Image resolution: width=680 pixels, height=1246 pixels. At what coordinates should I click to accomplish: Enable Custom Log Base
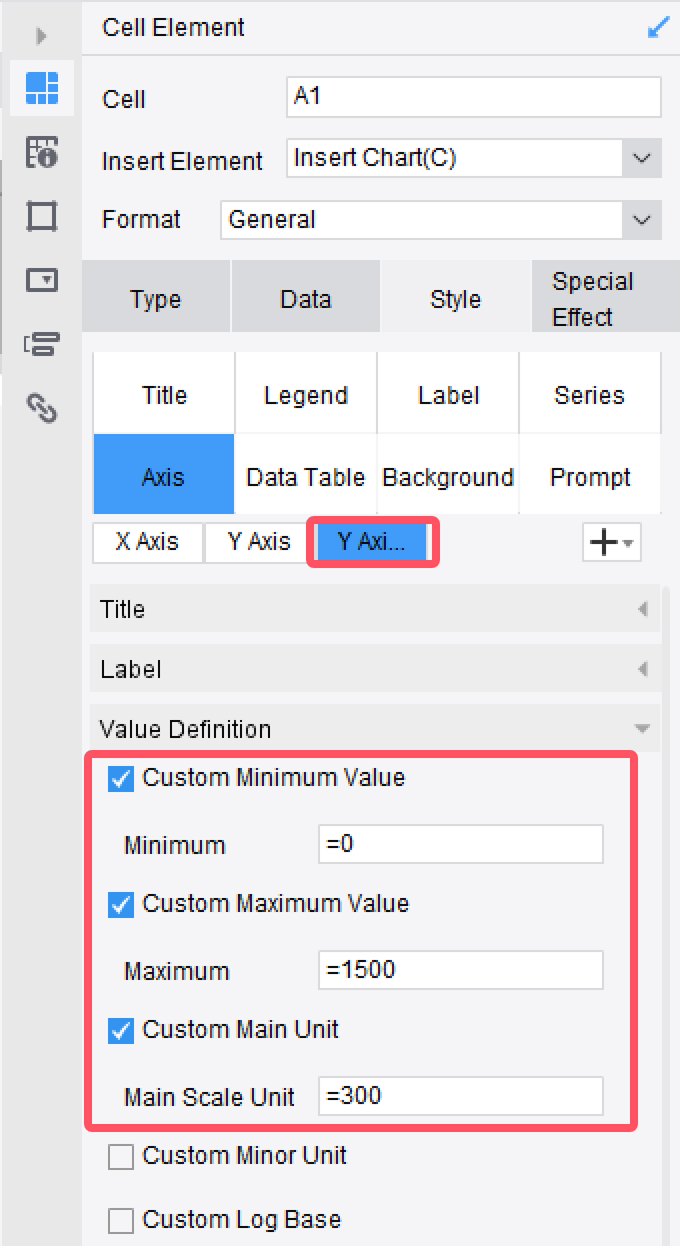tap(121, 1220)
